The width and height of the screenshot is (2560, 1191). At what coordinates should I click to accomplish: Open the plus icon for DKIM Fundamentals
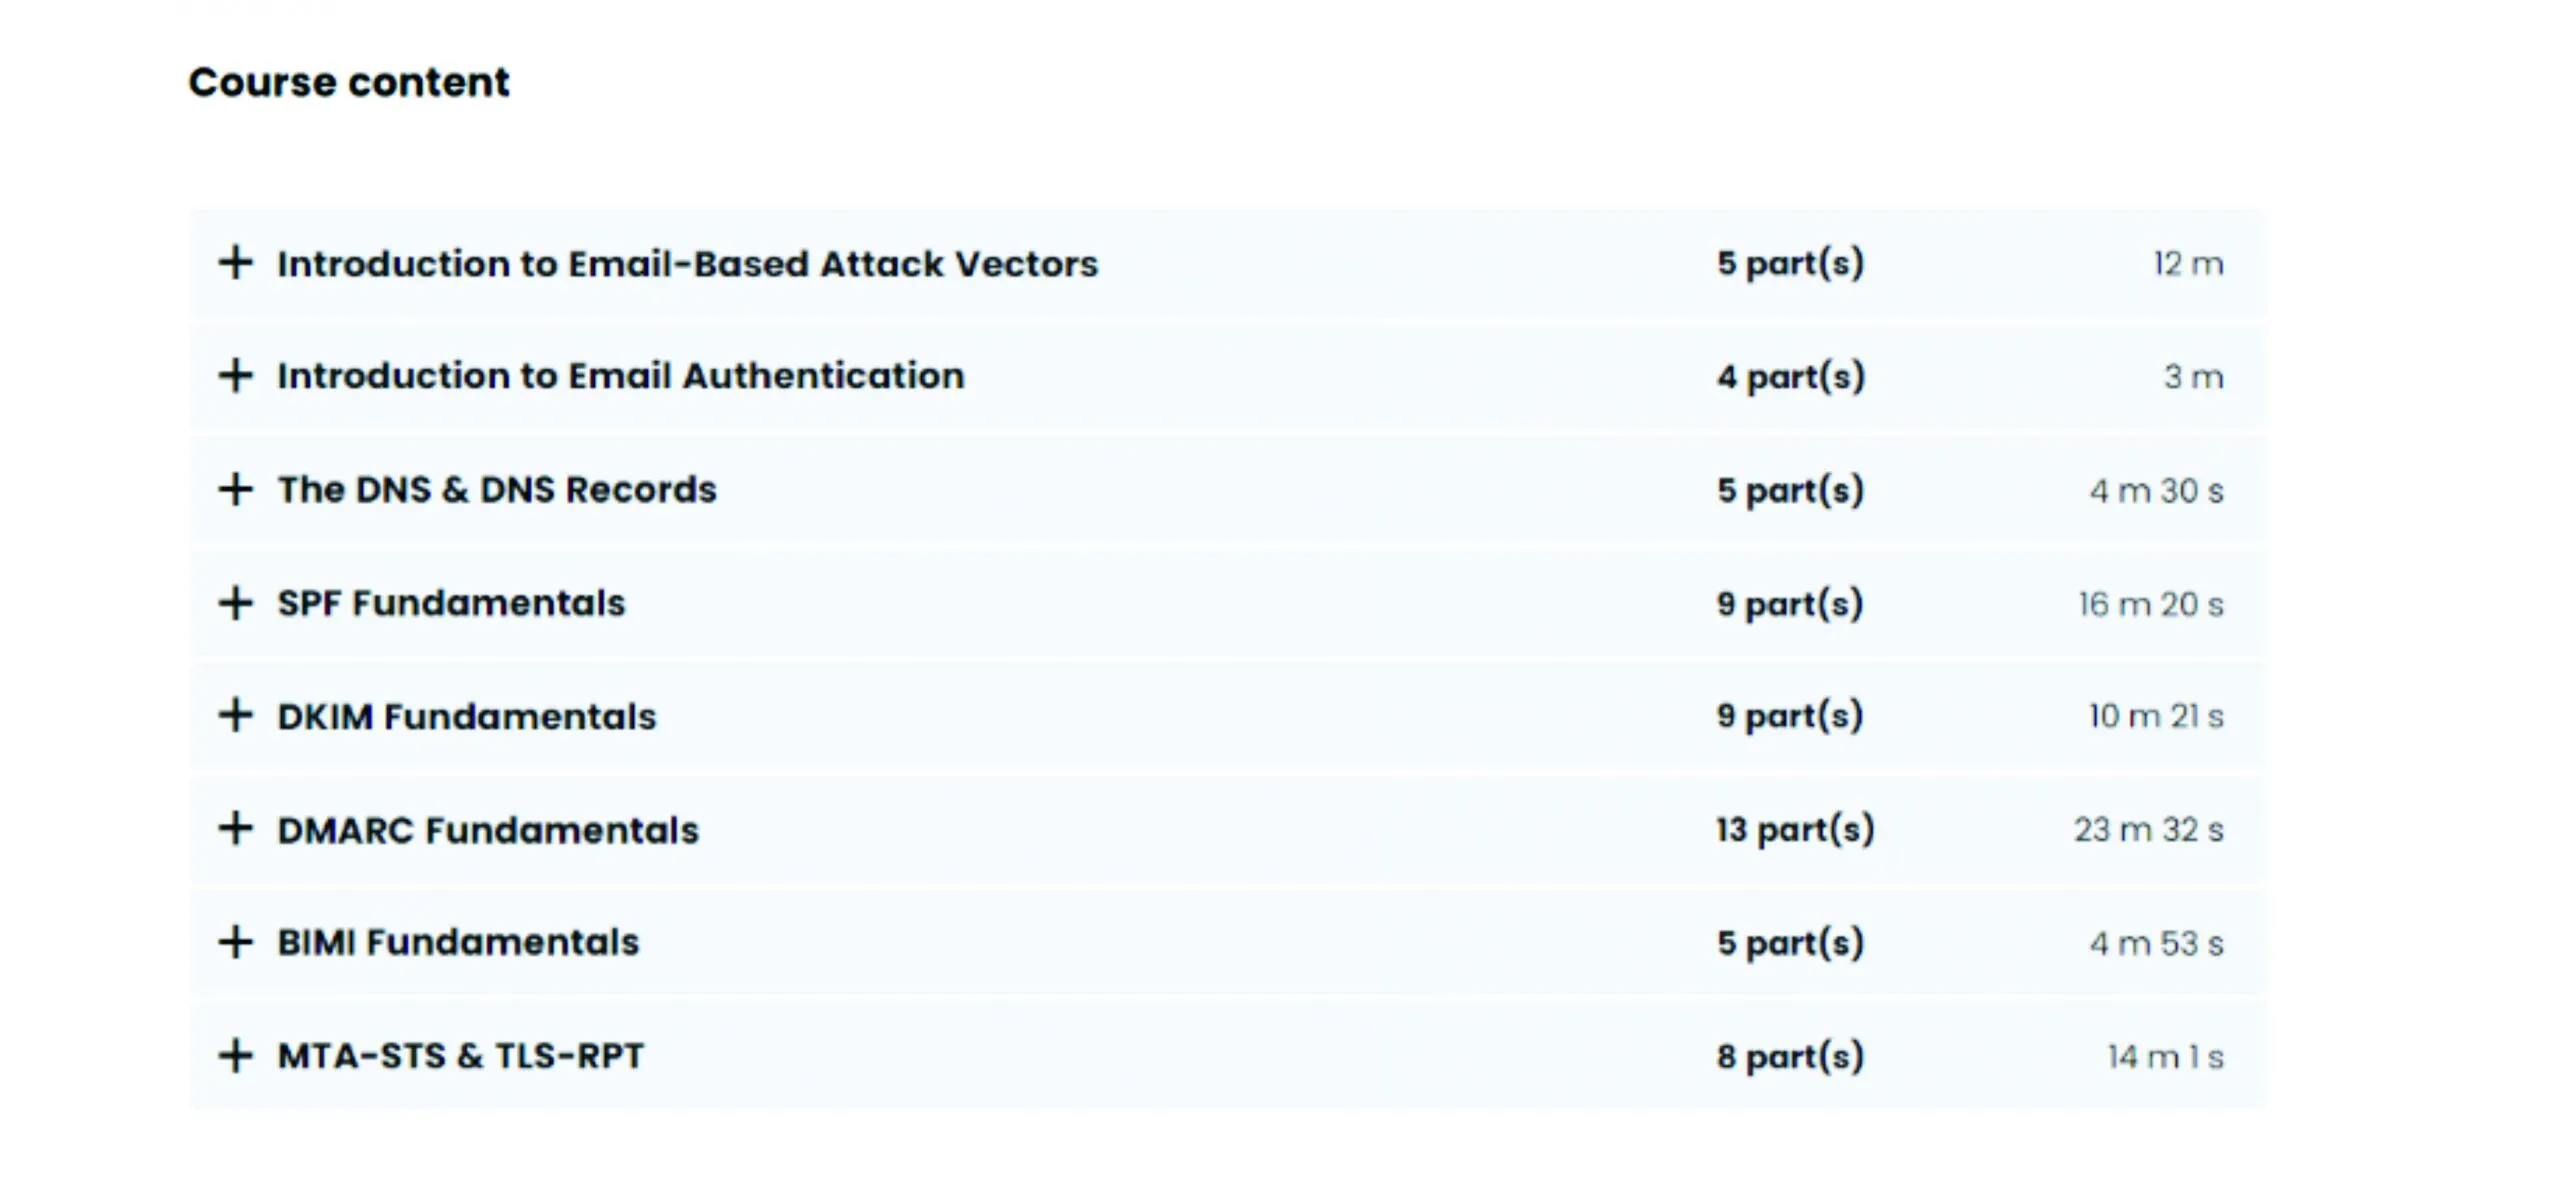click(x=235, y=716)
